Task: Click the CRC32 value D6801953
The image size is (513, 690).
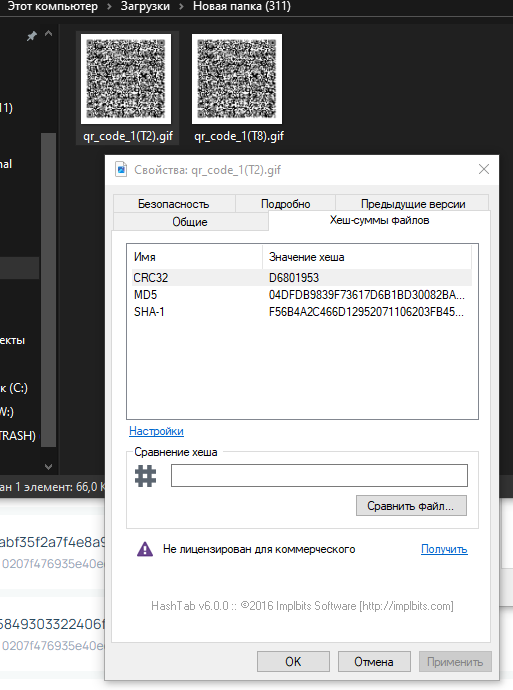Action: tap(294, 278)
